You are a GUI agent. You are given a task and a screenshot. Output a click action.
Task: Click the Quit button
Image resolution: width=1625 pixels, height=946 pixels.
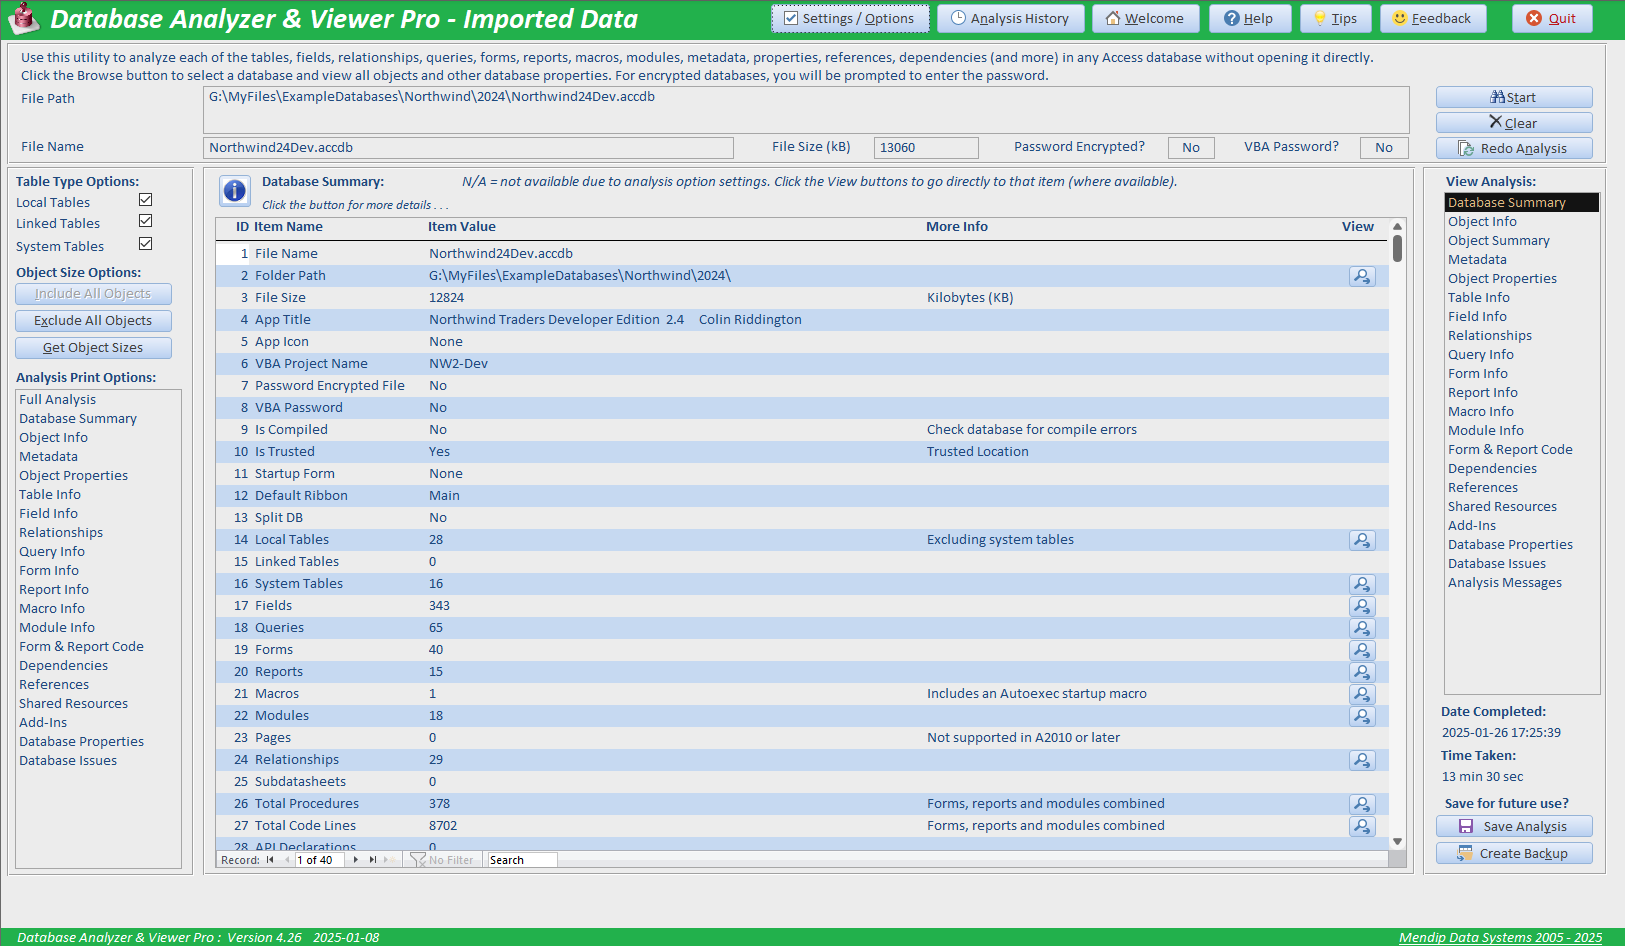(1552, 19)
